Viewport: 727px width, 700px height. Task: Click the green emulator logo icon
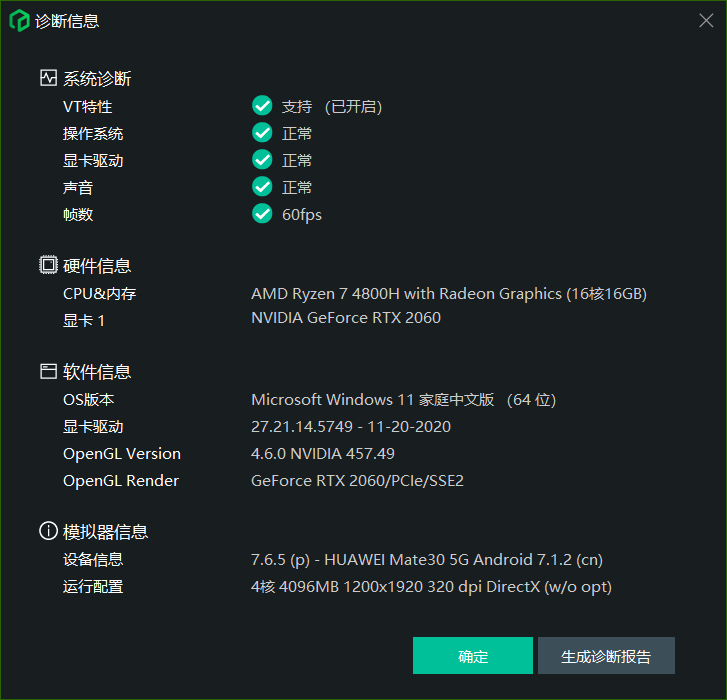click(19, 21)
